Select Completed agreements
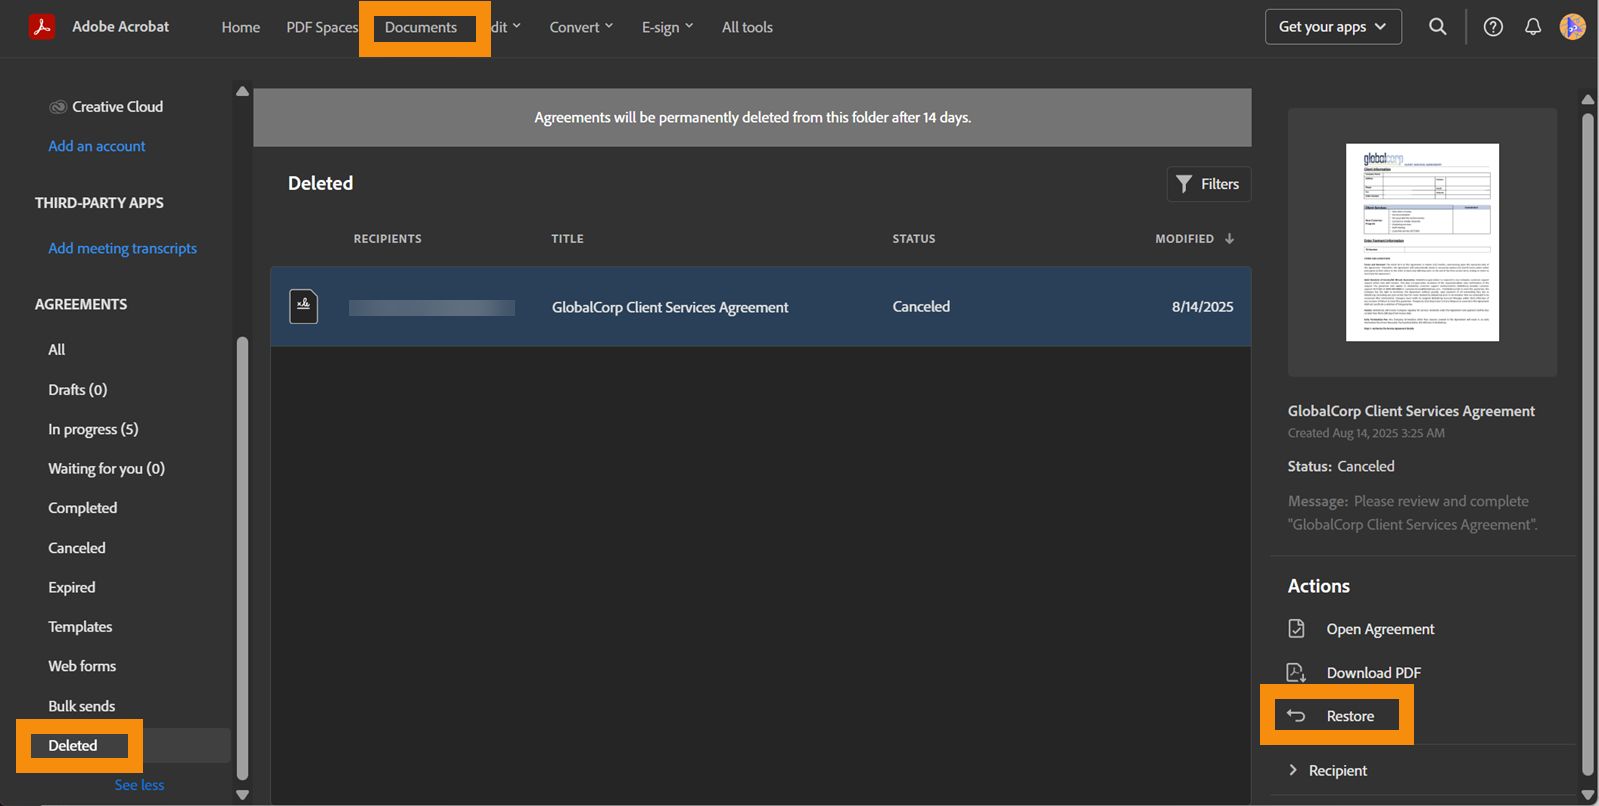Screen dimensions: 1599x806 (x=83, y=508)
